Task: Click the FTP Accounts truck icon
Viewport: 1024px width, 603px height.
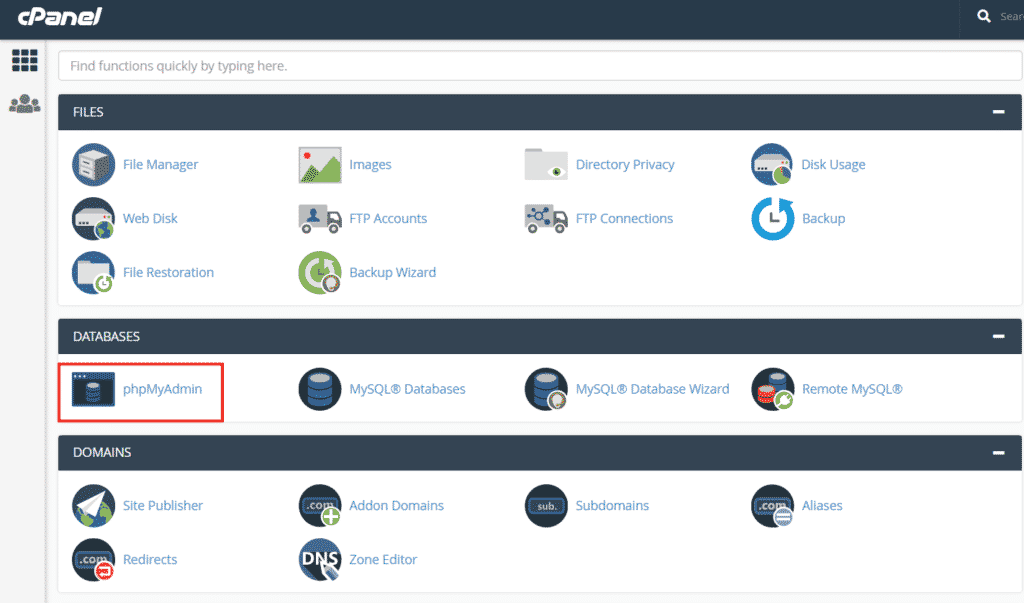Action: tap(320, 219)
